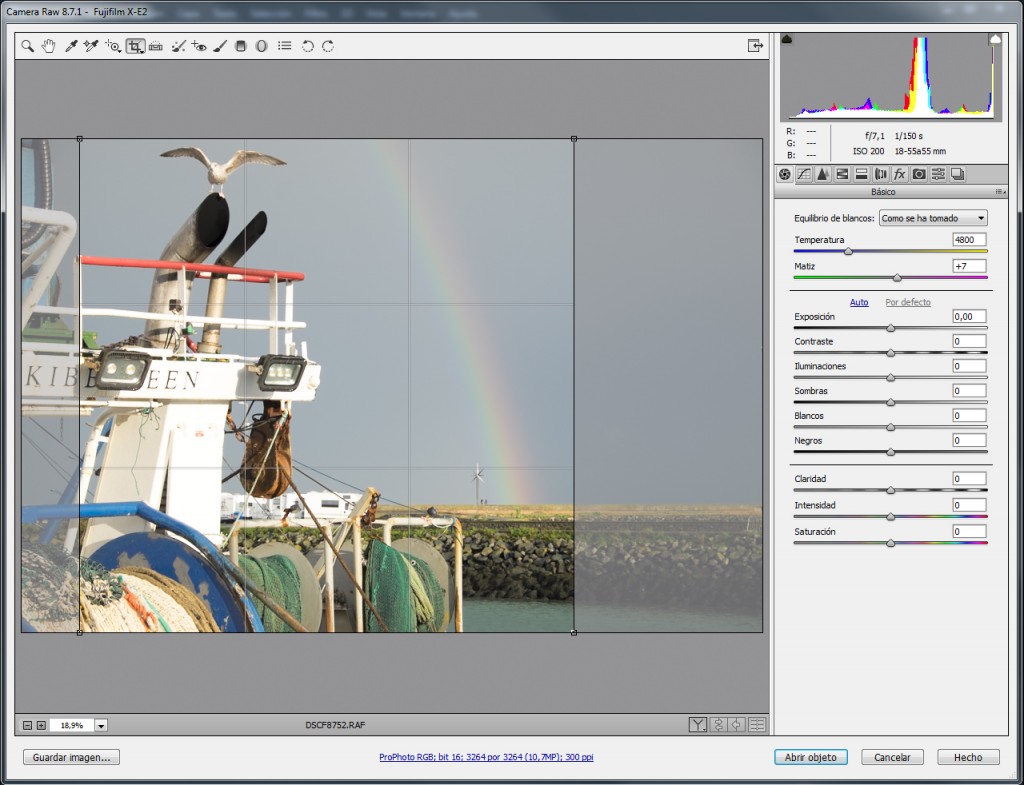This screenshot has width=1024, height=785.
Task: Click the Exposición slider handle
Action: (x=890, y=328)
